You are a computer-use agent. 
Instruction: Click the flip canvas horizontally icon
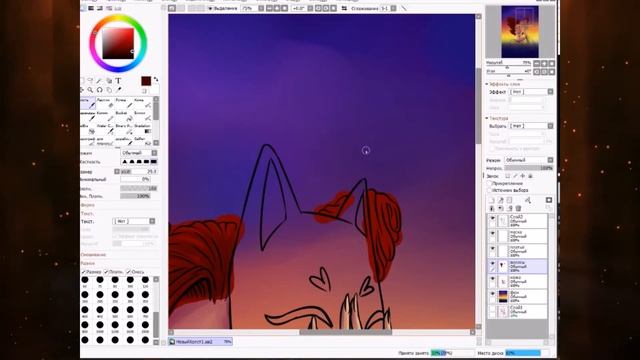click(x=344, y=8)
